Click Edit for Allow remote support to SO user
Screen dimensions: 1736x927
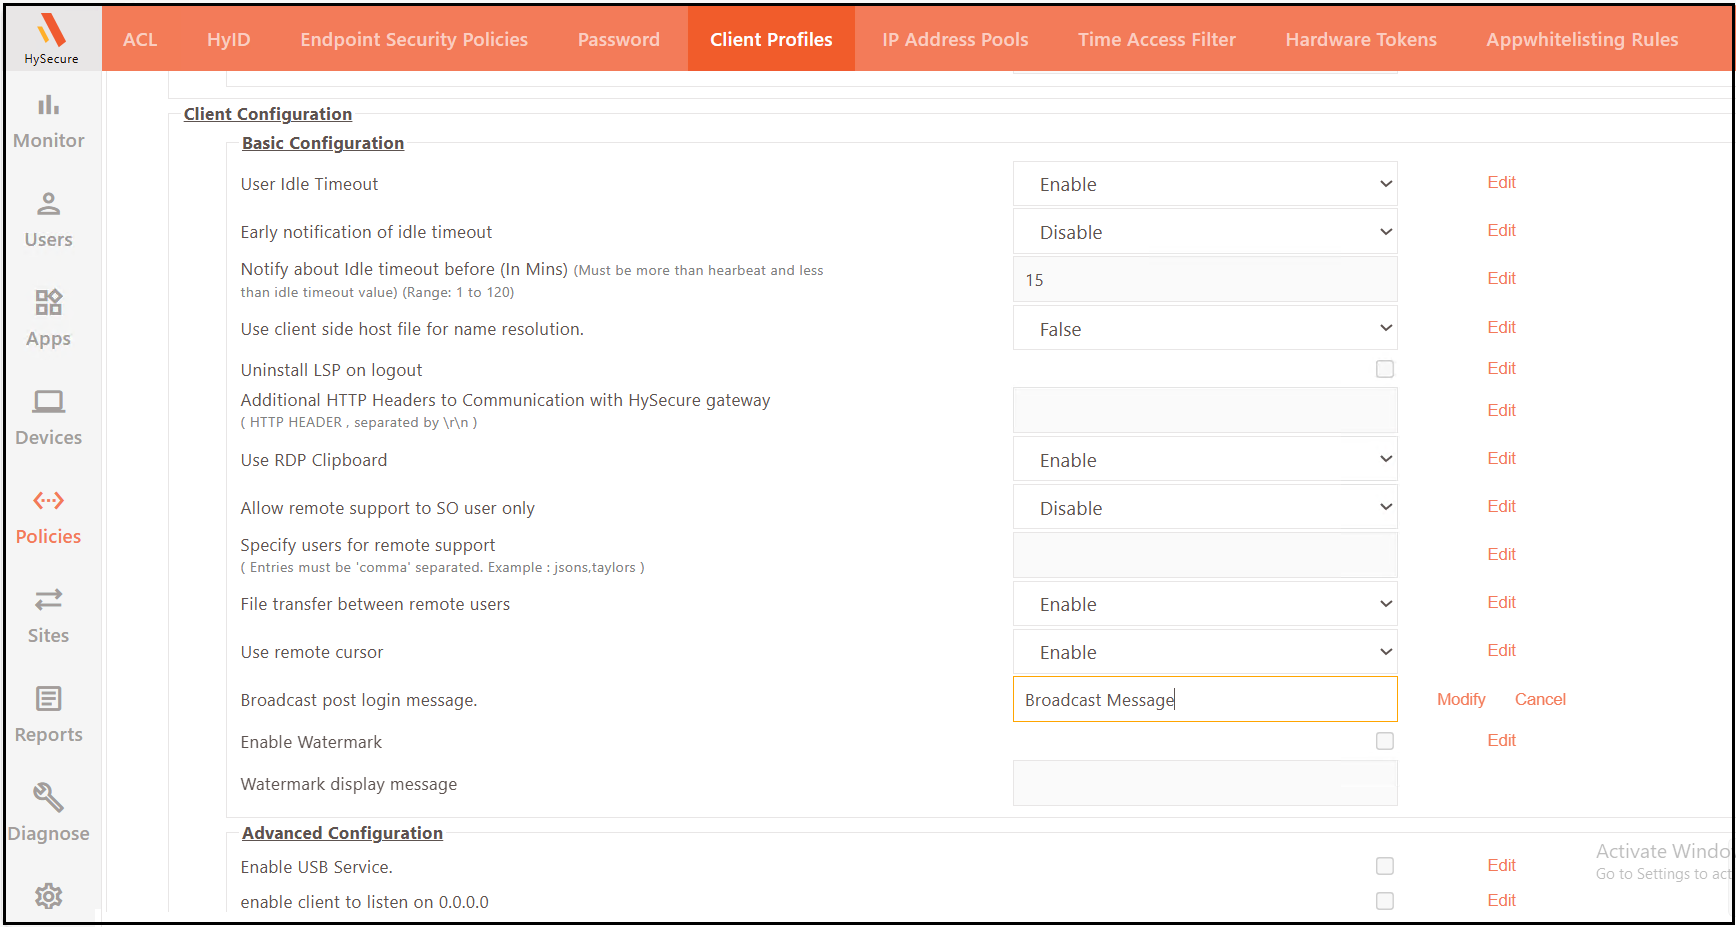(1501, 506)
